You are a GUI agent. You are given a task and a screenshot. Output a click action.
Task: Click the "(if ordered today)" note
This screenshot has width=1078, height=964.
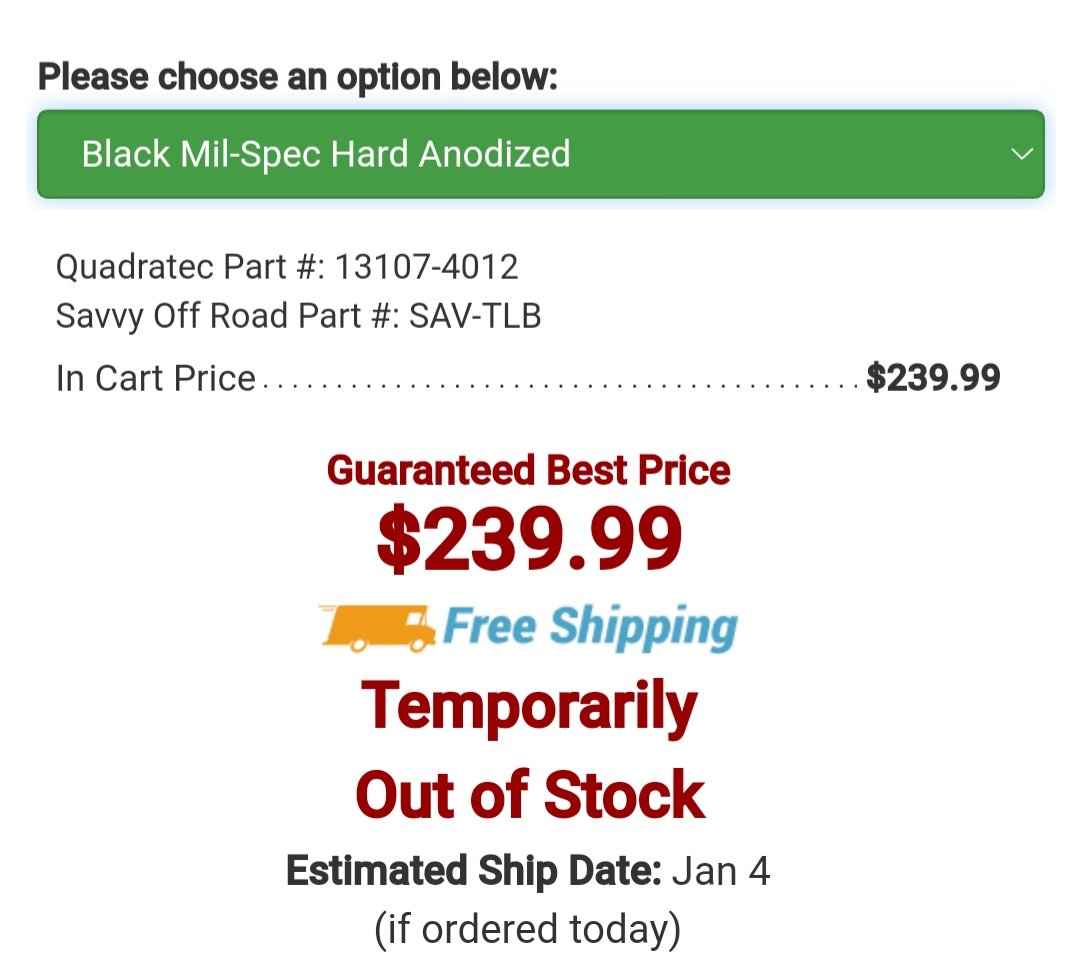point(528,929)
